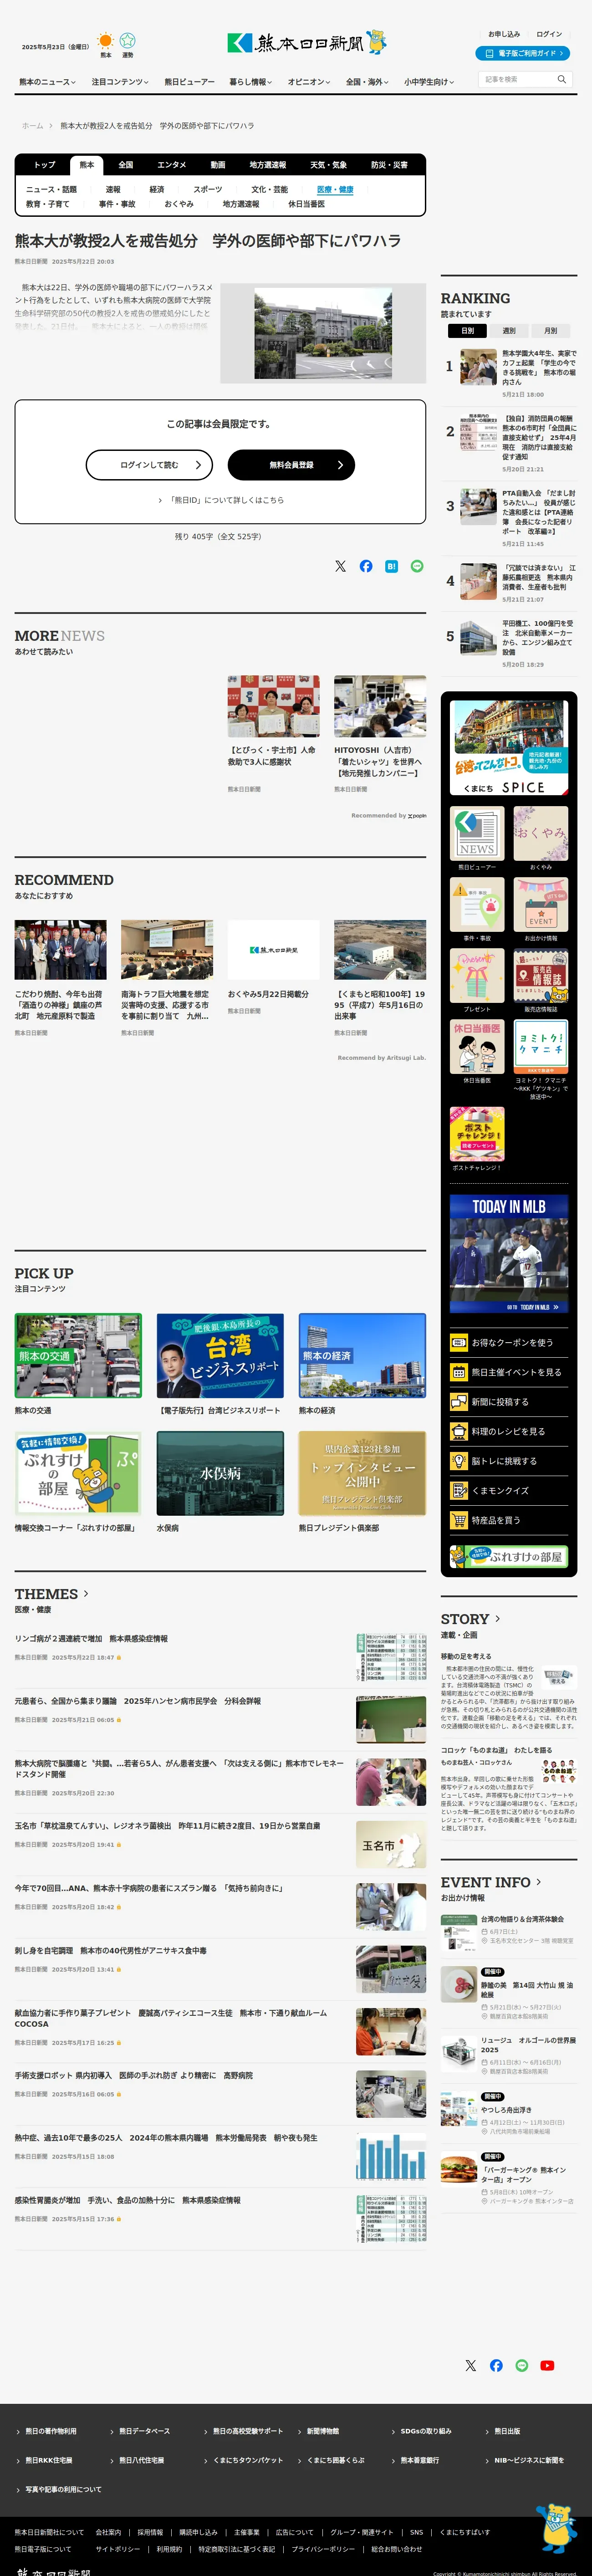
Task: Expand 小中学生向け menu
Action: click(x=429, y=82)
